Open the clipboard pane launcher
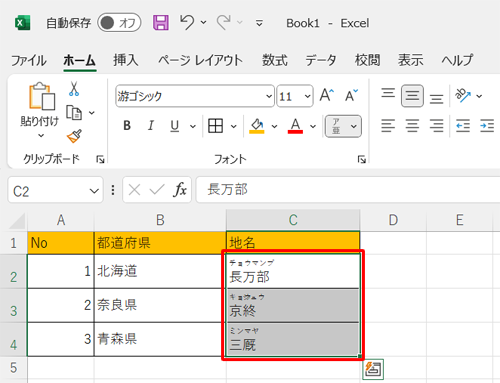This screenshot has height=383, width=500. click(100, 160)
